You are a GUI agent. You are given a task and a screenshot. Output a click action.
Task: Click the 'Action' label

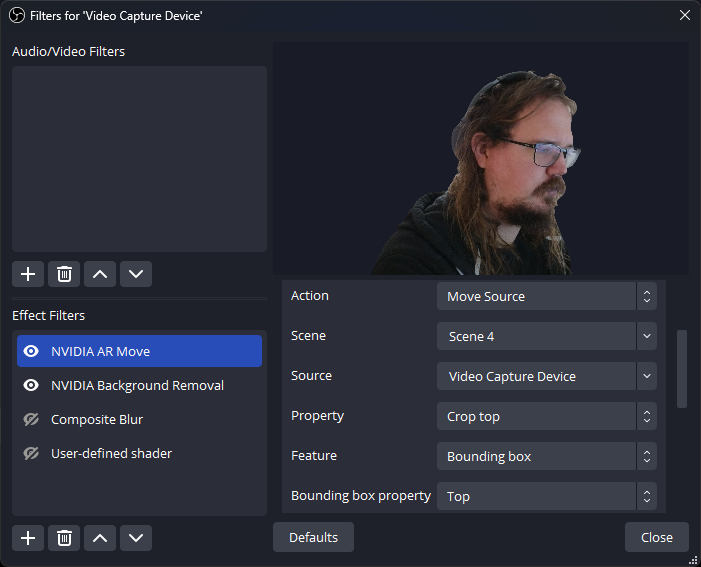pyautogui.click(x=310, y=296)
